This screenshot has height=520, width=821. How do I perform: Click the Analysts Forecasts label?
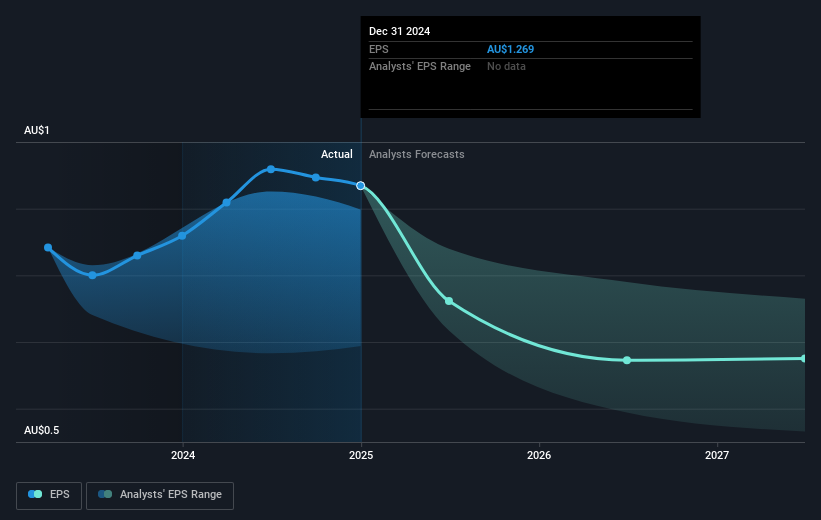pos(417,154)
